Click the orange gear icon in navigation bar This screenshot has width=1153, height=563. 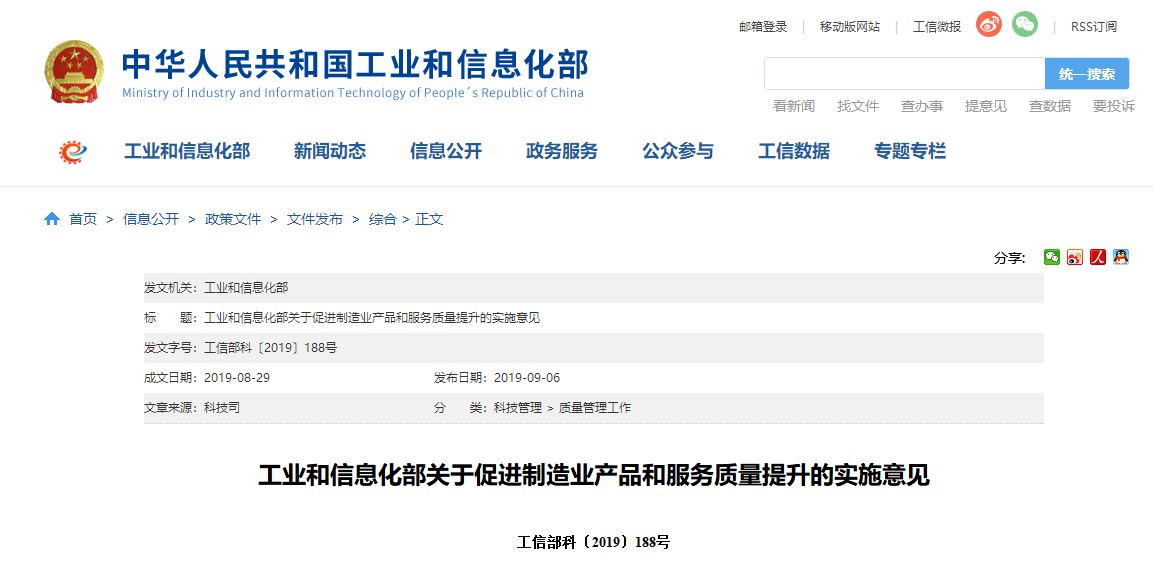(73, 151)
